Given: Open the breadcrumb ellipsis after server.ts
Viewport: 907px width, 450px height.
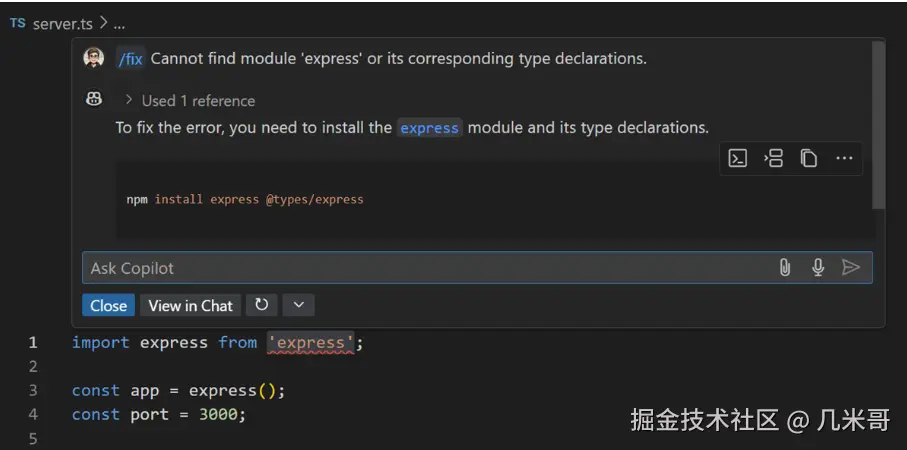Looking at the screenshot, I should click(119, 24).
